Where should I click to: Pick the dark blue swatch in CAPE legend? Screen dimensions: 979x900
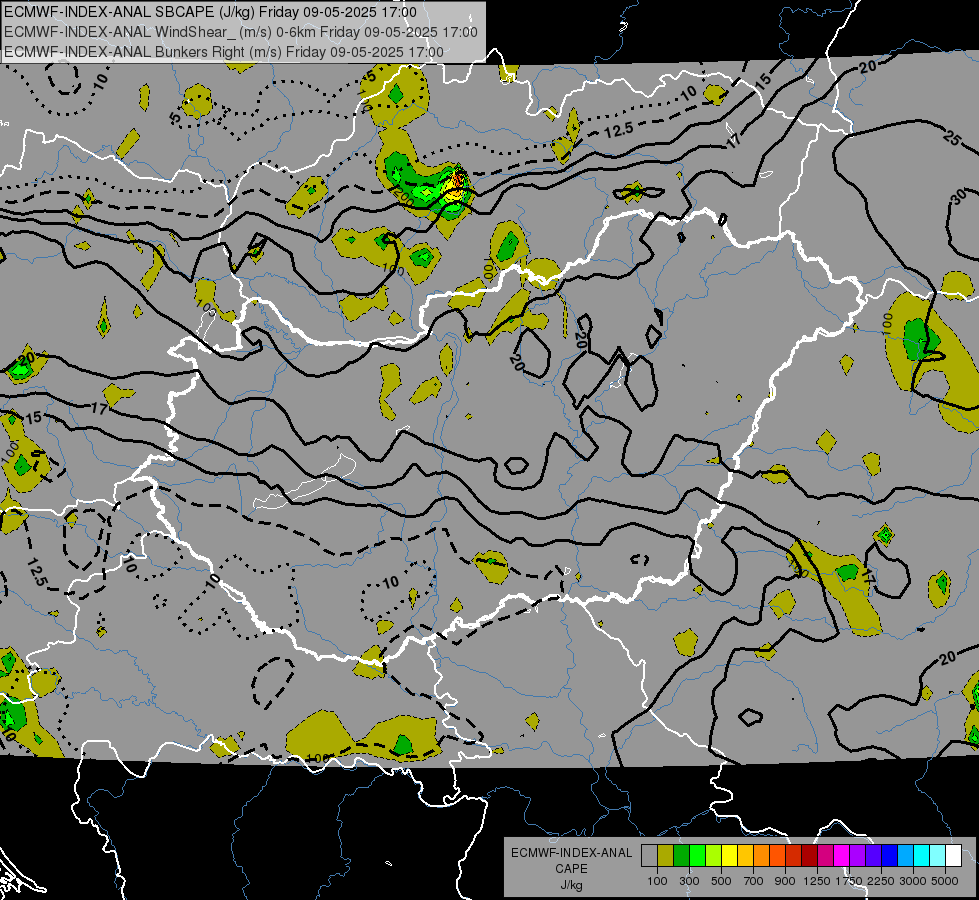[x=889, y=856]
